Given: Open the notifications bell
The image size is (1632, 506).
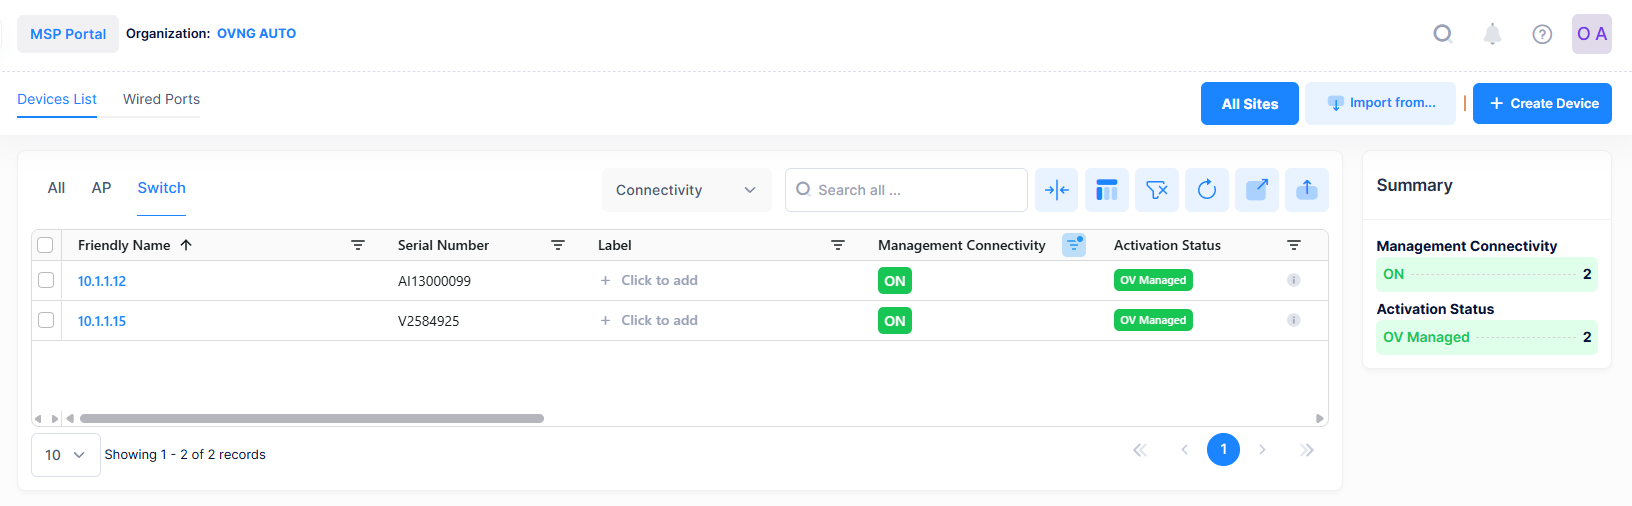Looking at the screenshot, I should 1492,34.
